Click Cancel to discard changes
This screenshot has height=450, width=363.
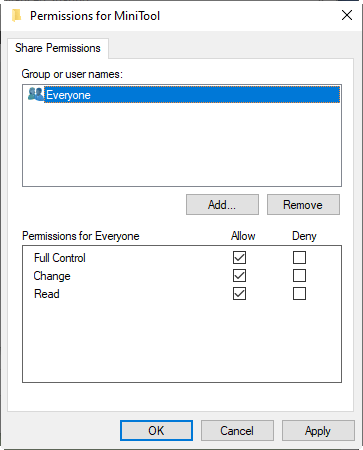click(x=237, y=431)
